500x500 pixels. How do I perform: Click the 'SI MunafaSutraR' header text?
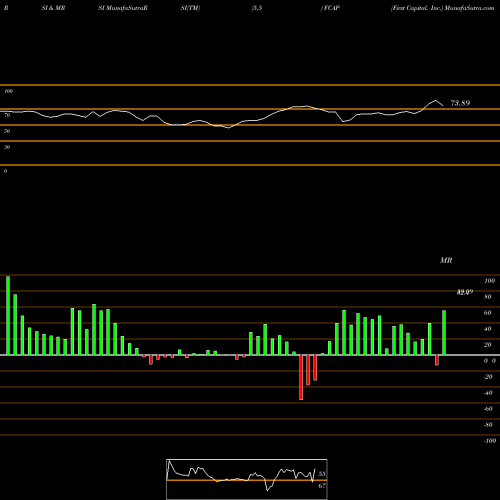coord(123,8)
